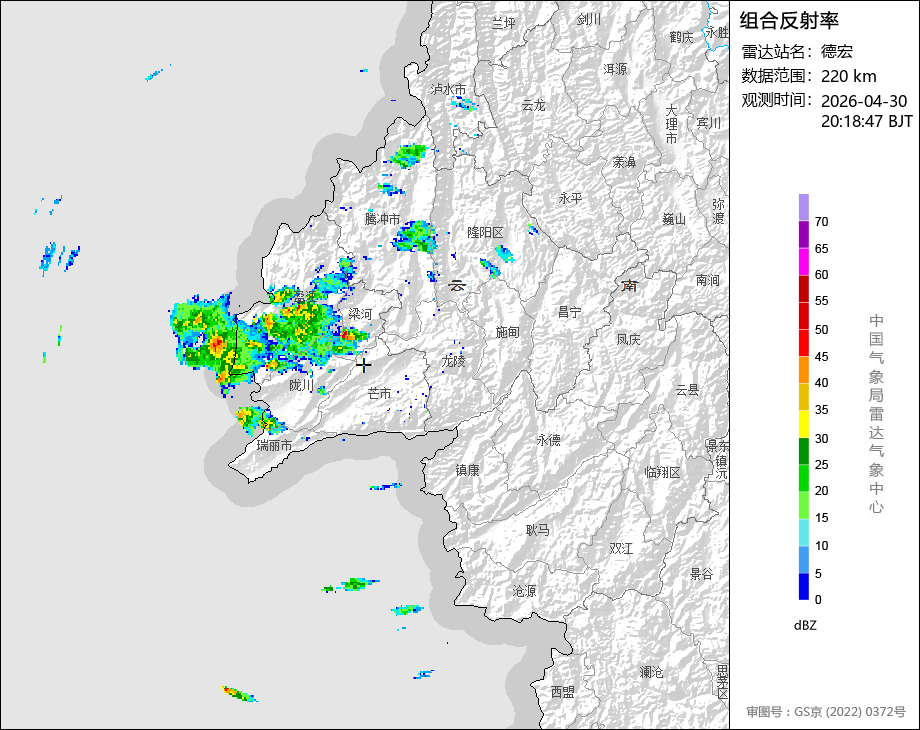920x730 pixels.
Task: Click the 临翔区 map label
Action: tap(662, 472)
